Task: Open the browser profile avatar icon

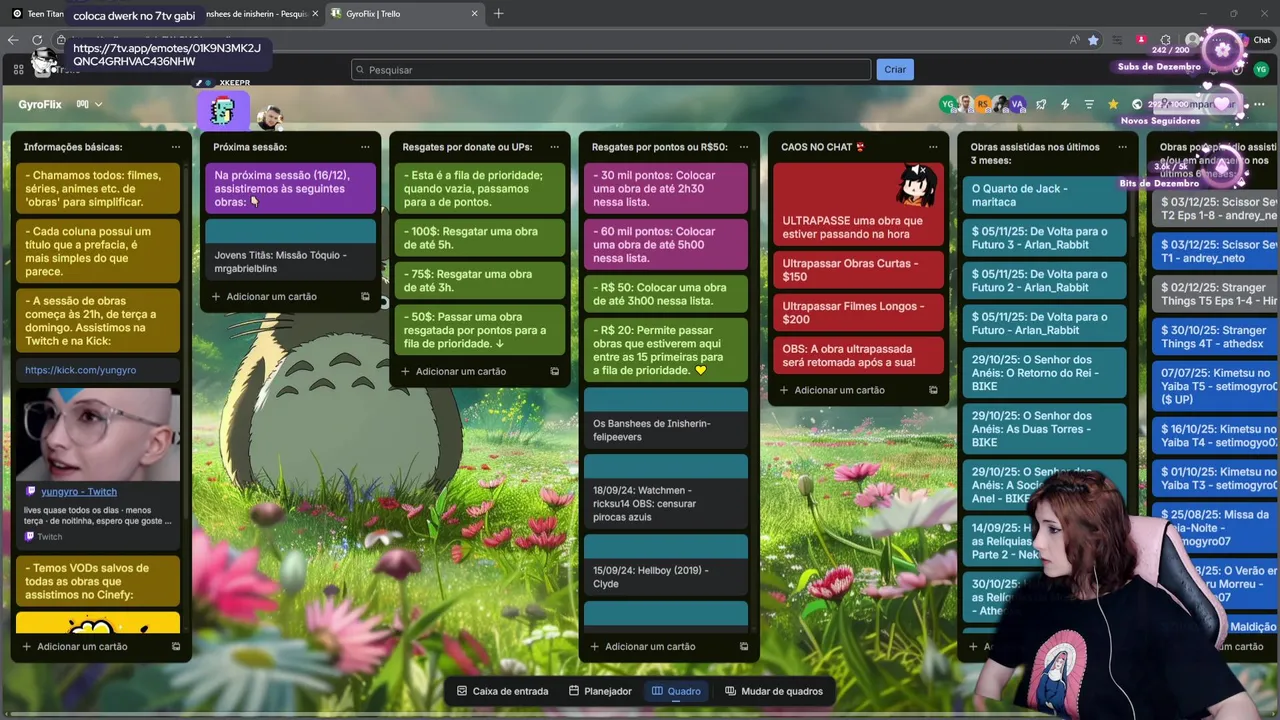Action: (x=1192, y=40)
